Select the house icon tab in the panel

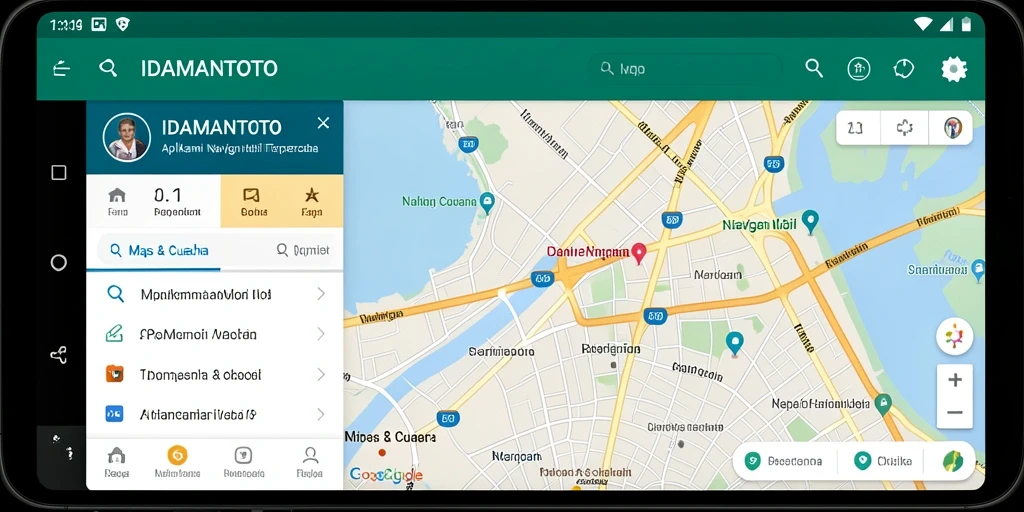[x=118, y=201]
